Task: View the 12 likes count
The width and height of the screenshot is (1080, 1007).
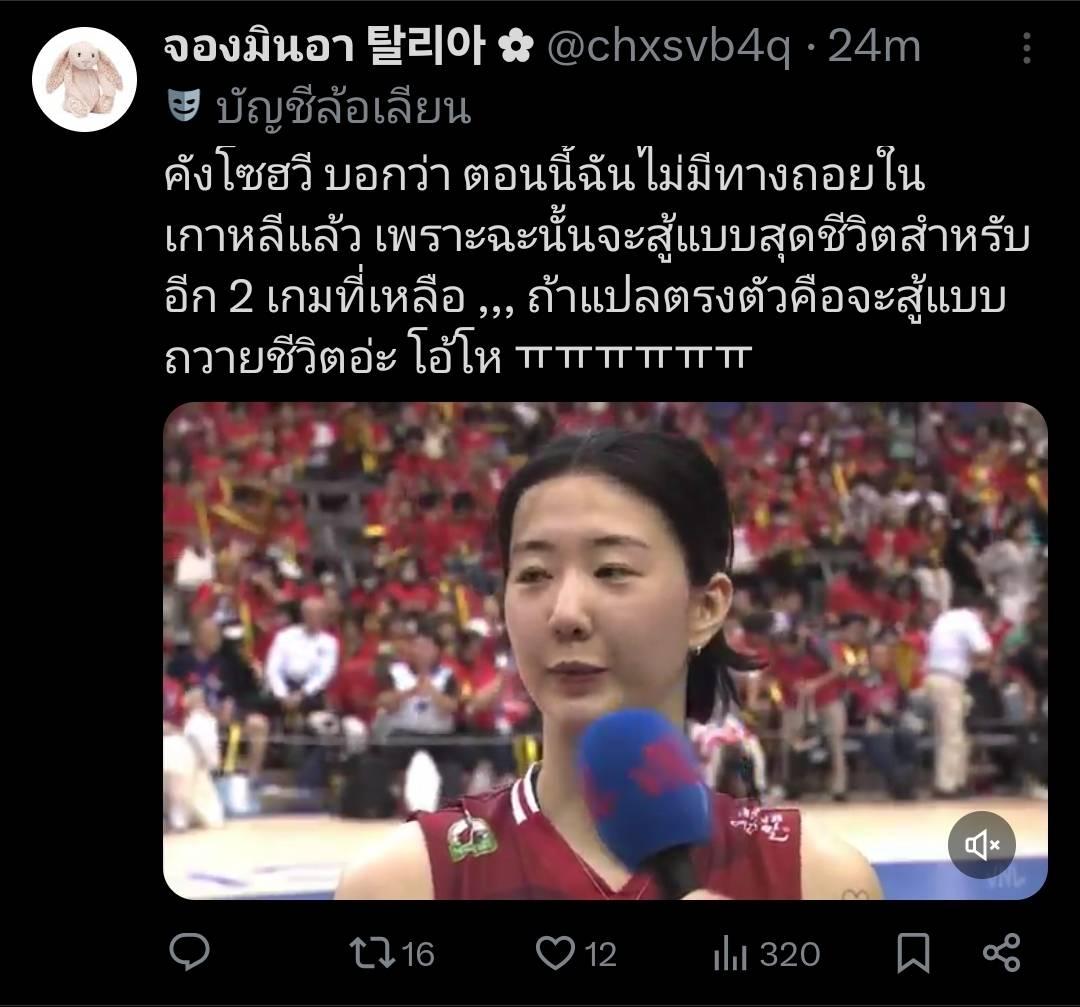Action: [x=601, y=955]
